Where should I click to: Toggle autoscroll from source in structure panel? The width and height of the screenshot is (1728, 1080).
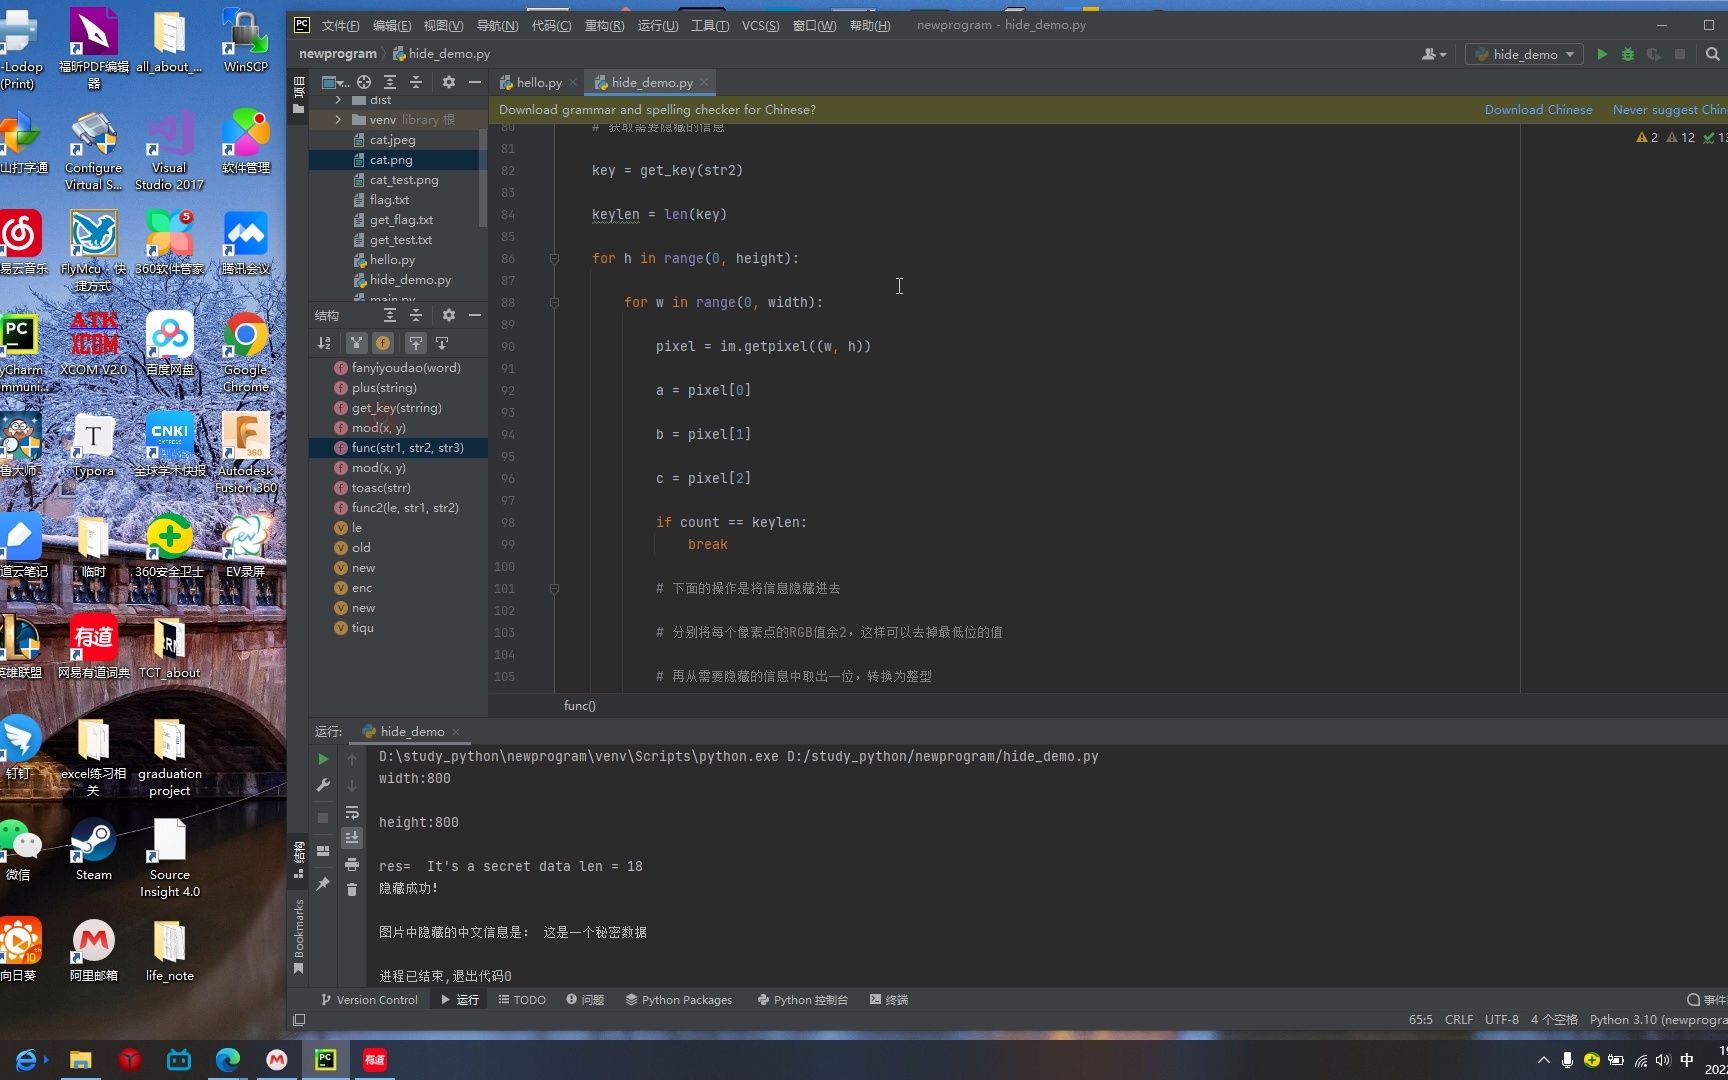442,343
